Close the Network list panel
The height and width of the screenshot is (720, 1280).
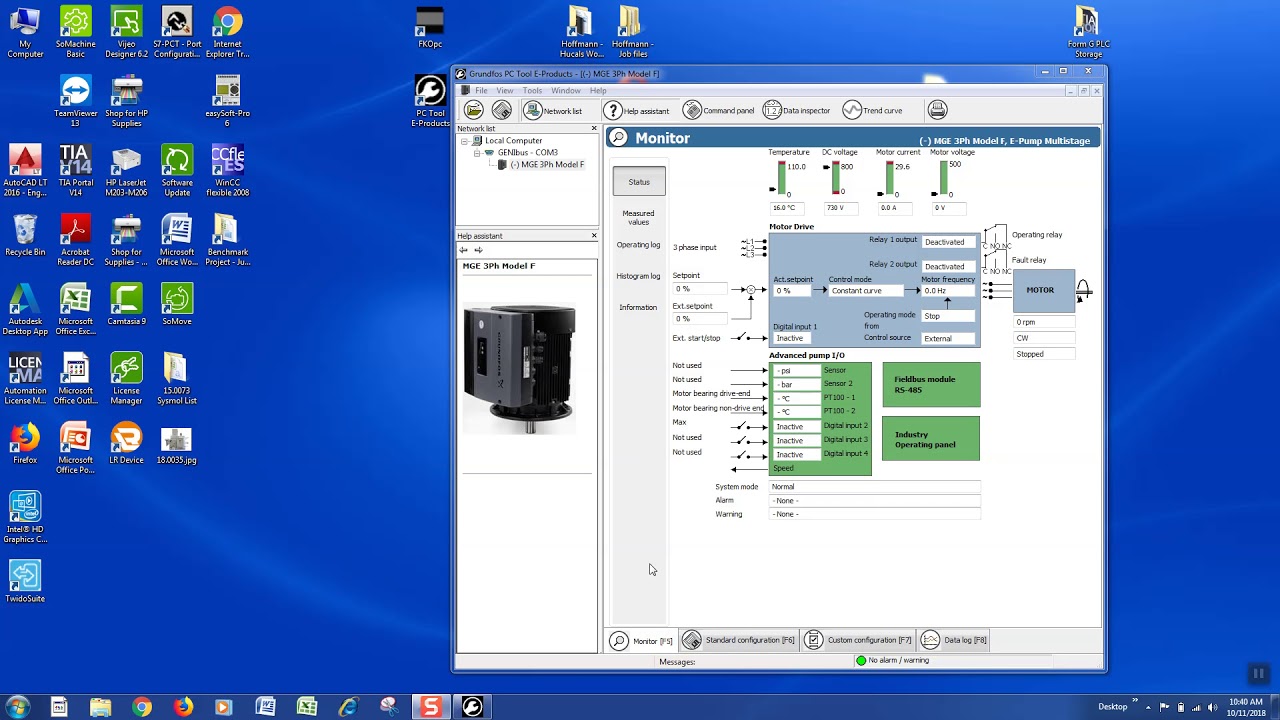click(594, 128)
